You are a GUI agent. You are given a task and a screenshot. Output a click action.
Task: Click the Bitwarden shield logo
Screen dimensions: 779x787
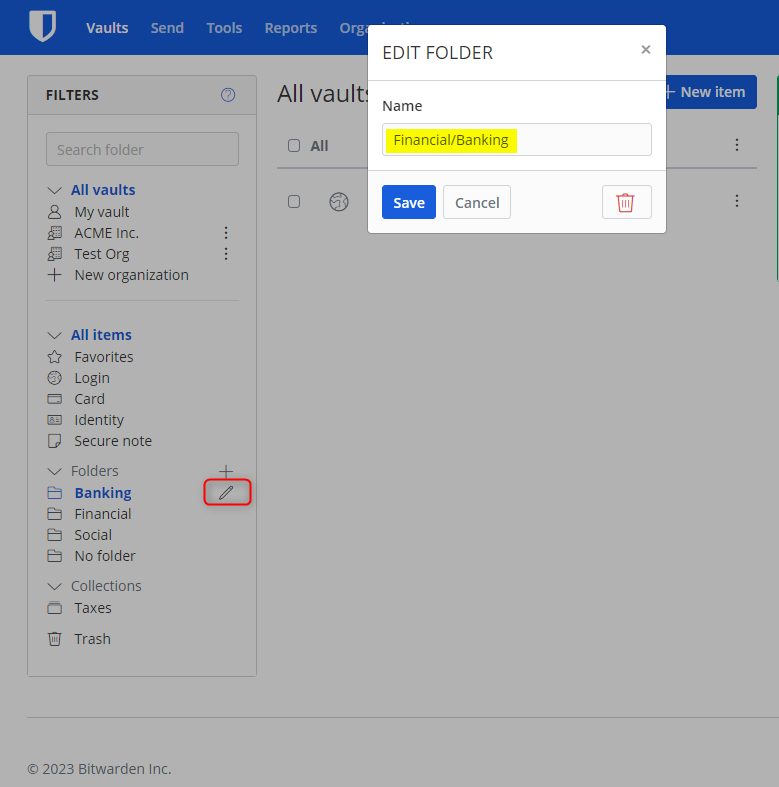(x=43, y=26)
